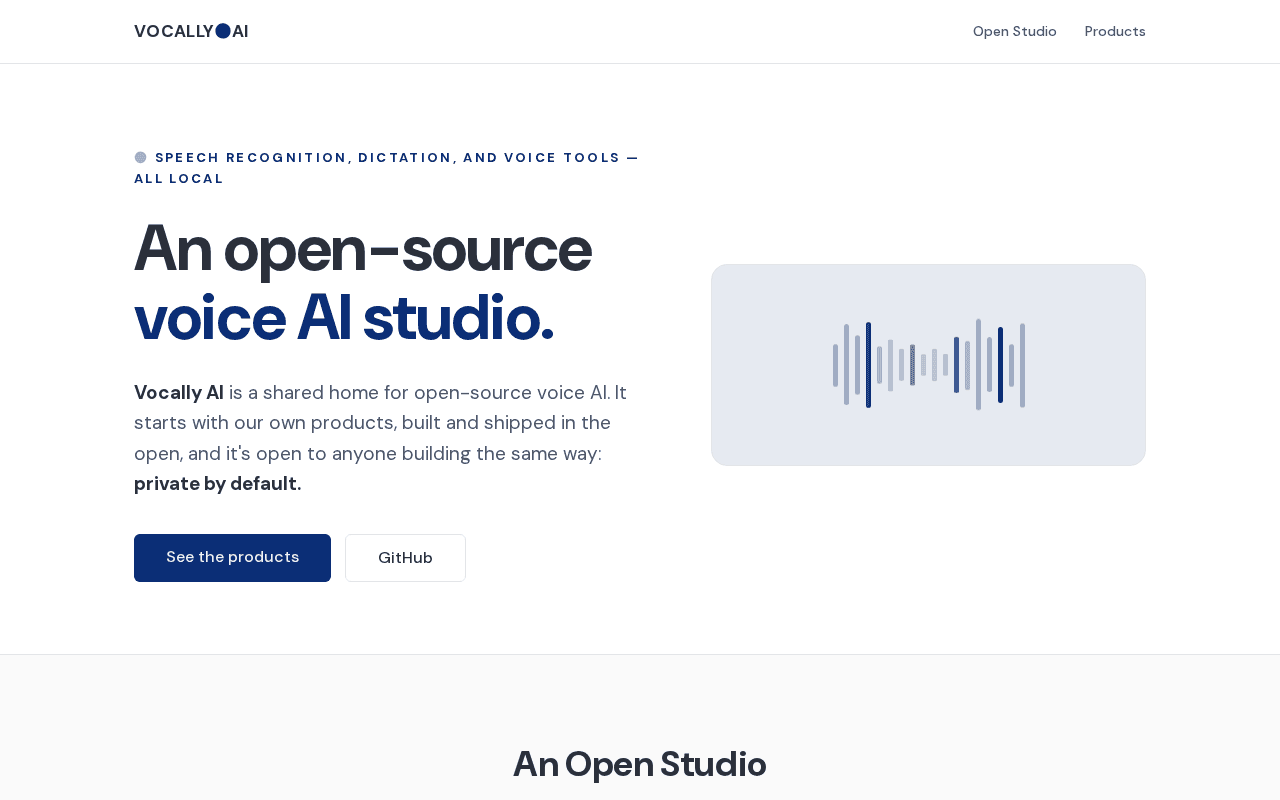
Task: Open the Products nav link
Action: tap(1115, 31)
